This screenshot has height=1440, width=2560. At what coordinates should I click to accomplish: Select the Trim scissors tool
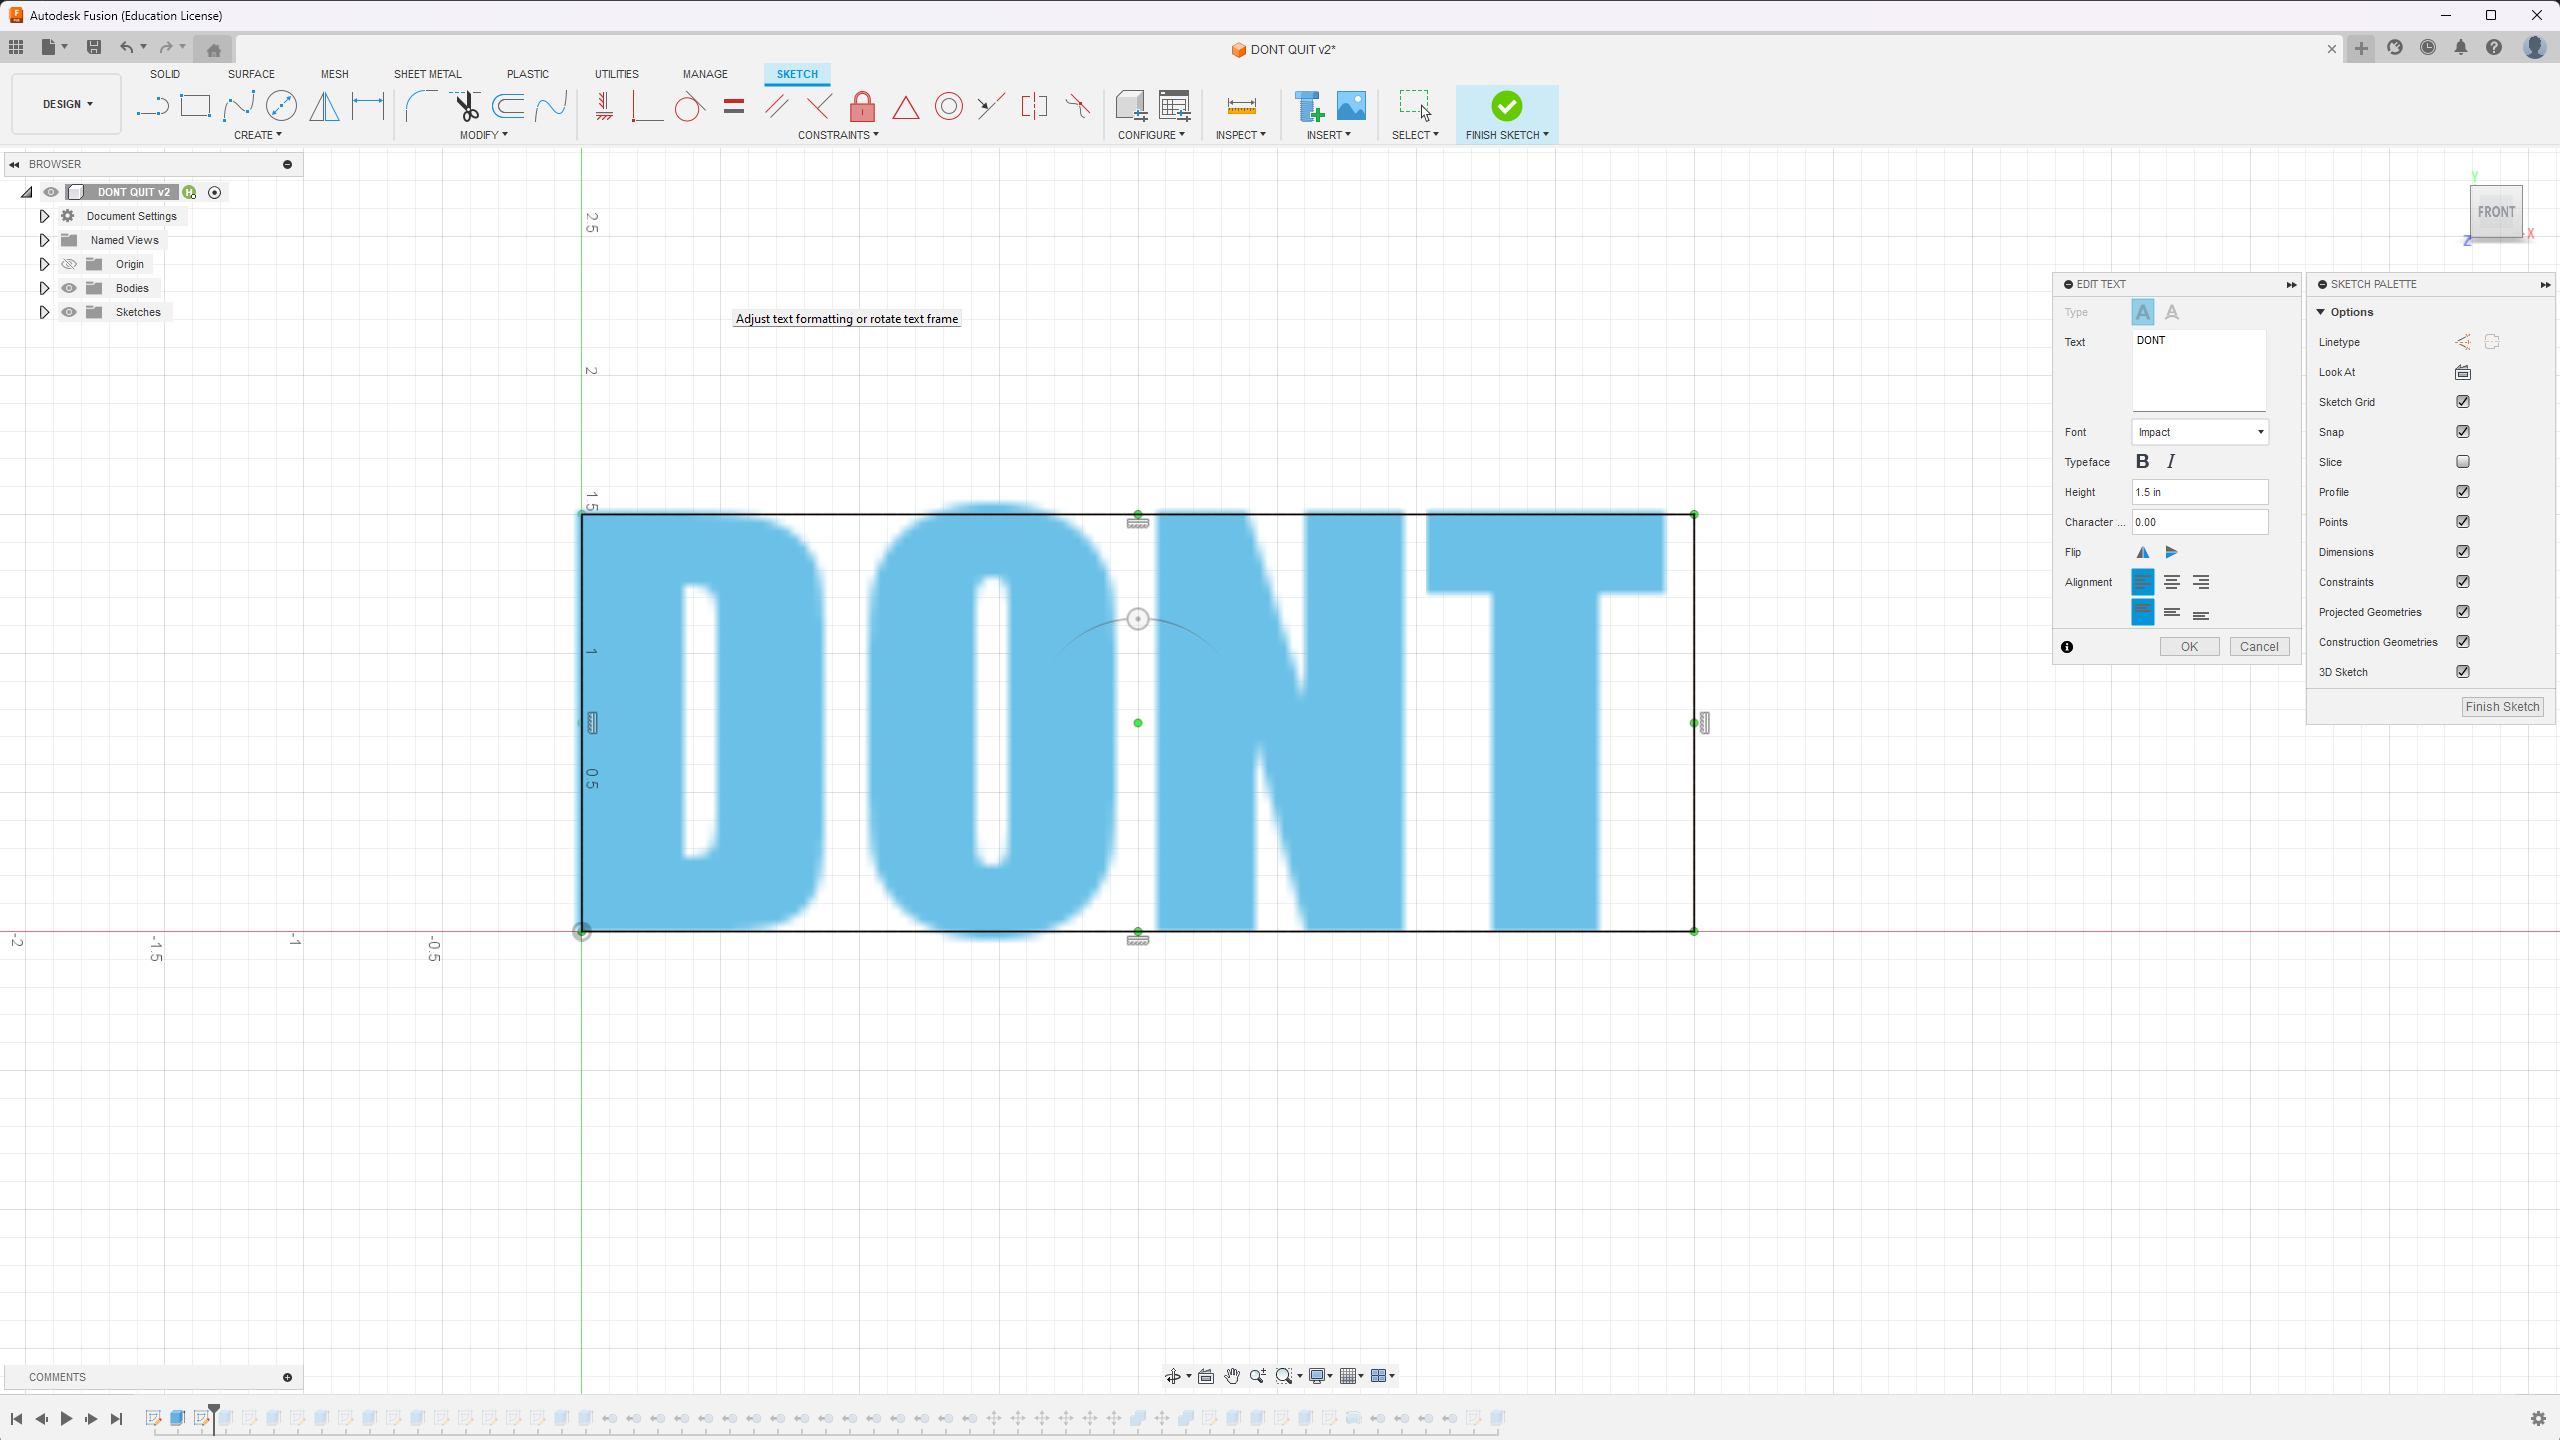click(465, 106)
